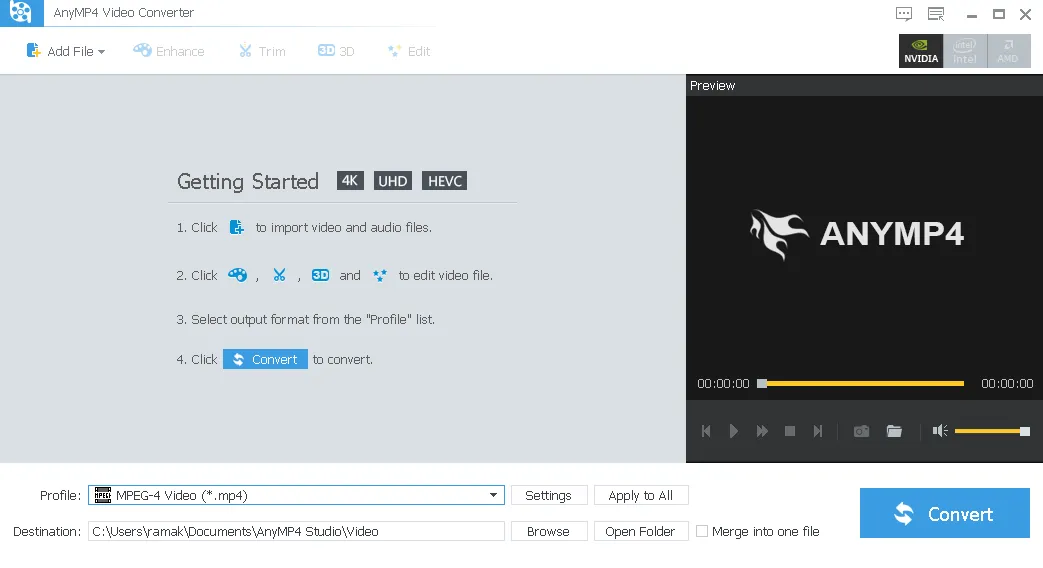
Task: Enable Merge into one file checkbox
Action: point(702,531)
